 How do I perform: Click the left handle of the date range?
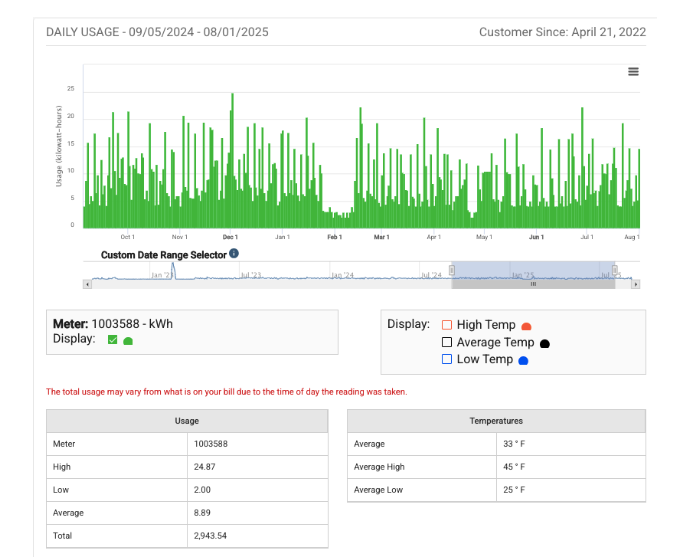(x=452, y=270)
